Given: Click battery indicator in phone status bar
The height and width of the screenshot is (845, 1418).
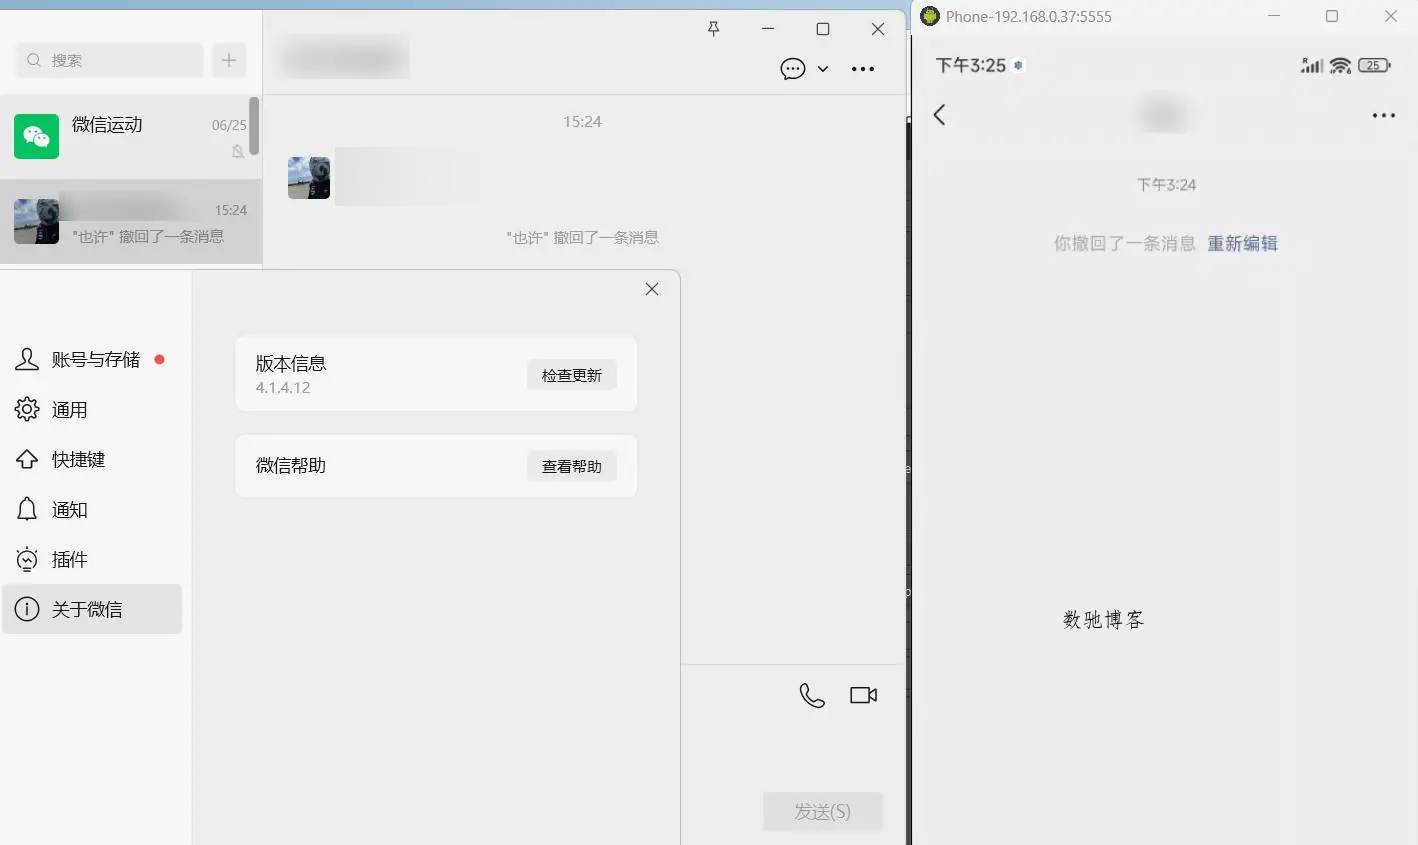Looking at the screenshot, I should [1374, 65].
